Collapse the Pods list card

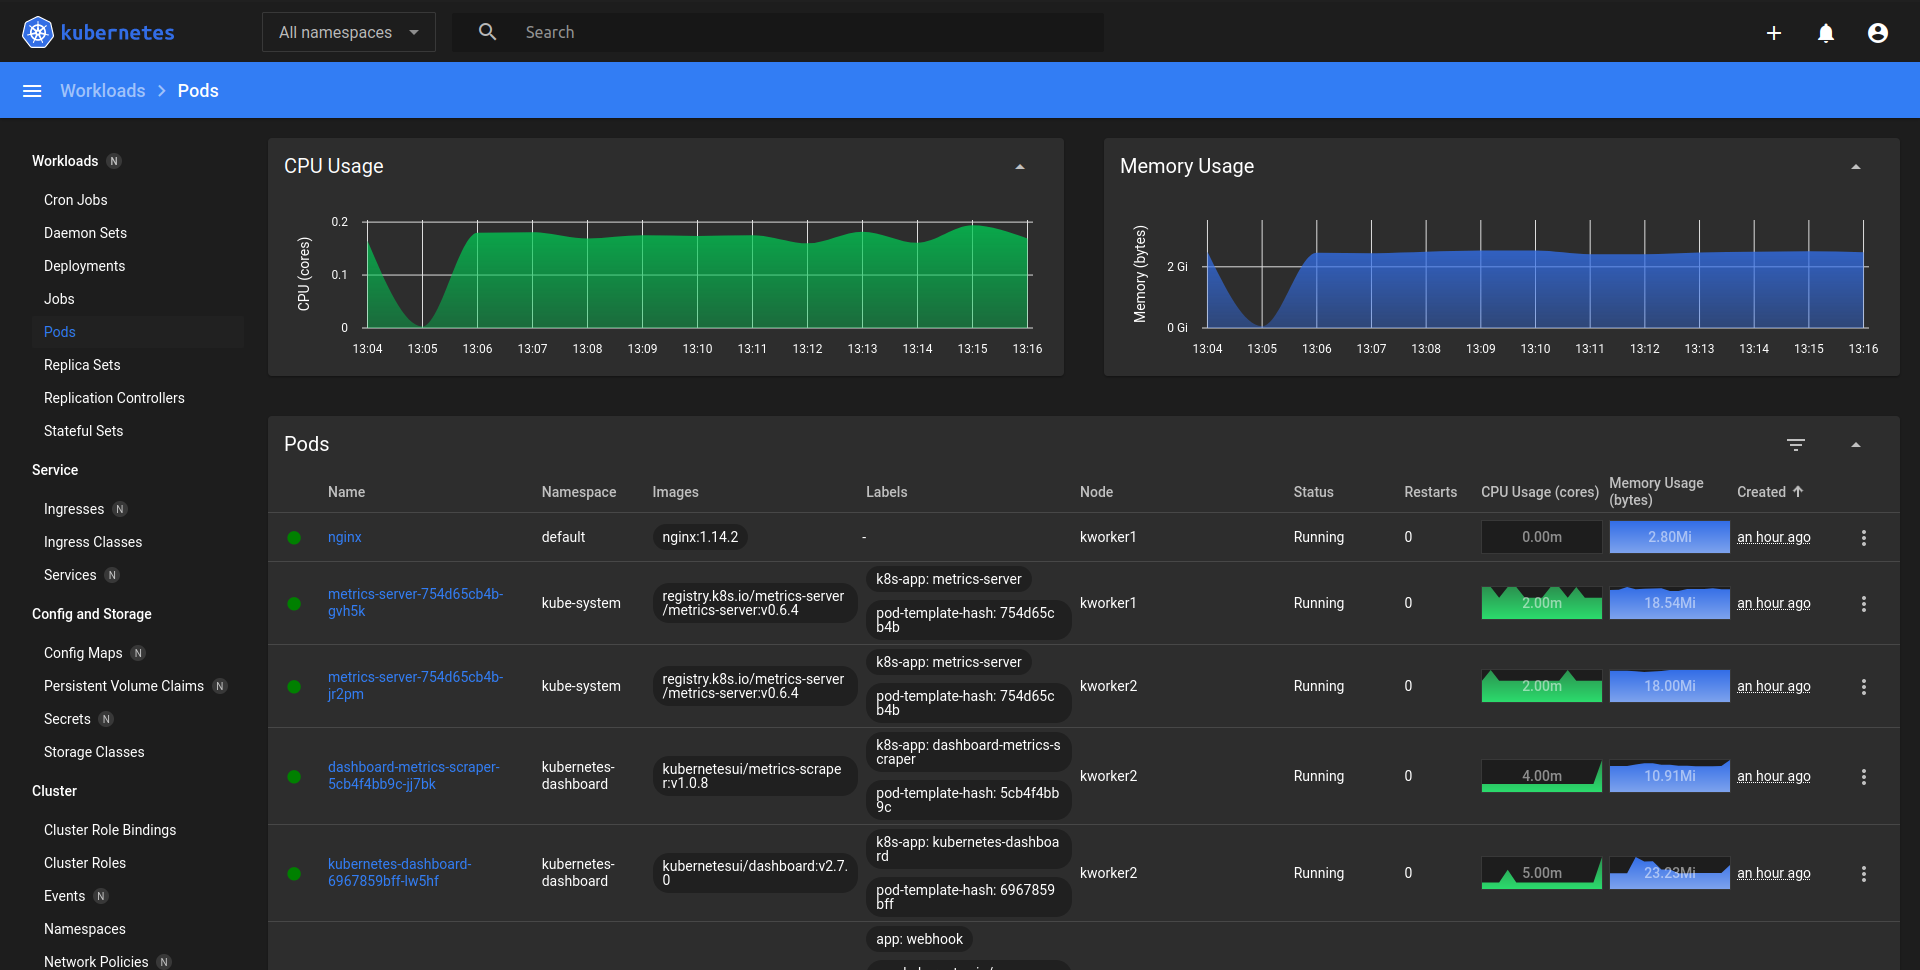tap(1856, 445)
